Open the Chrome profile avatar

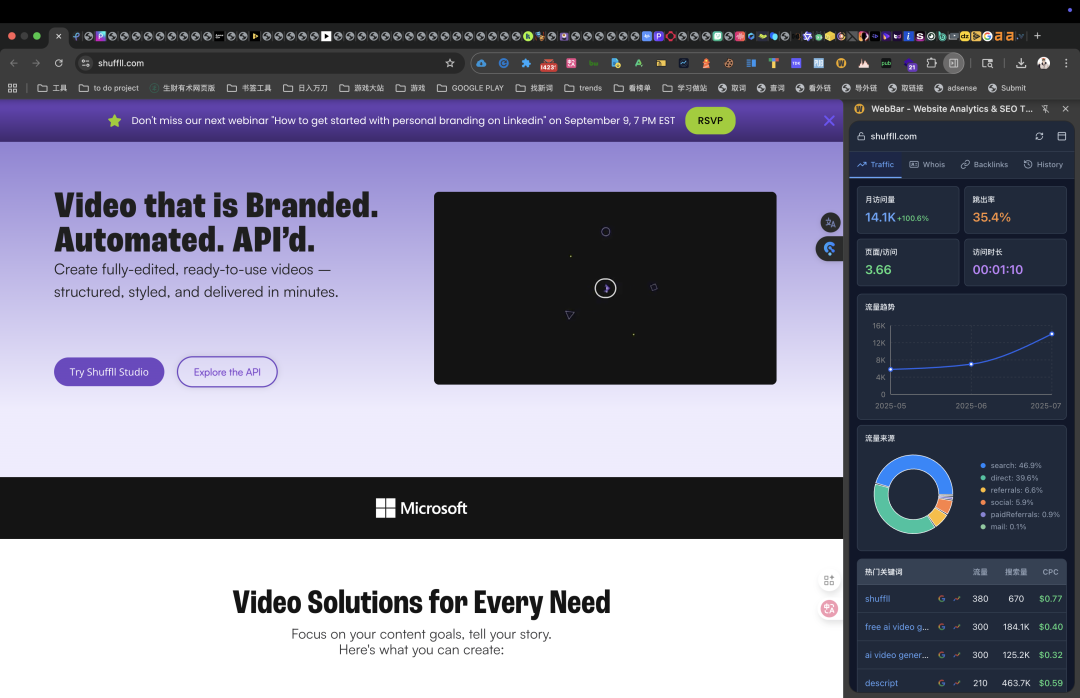1043,63
